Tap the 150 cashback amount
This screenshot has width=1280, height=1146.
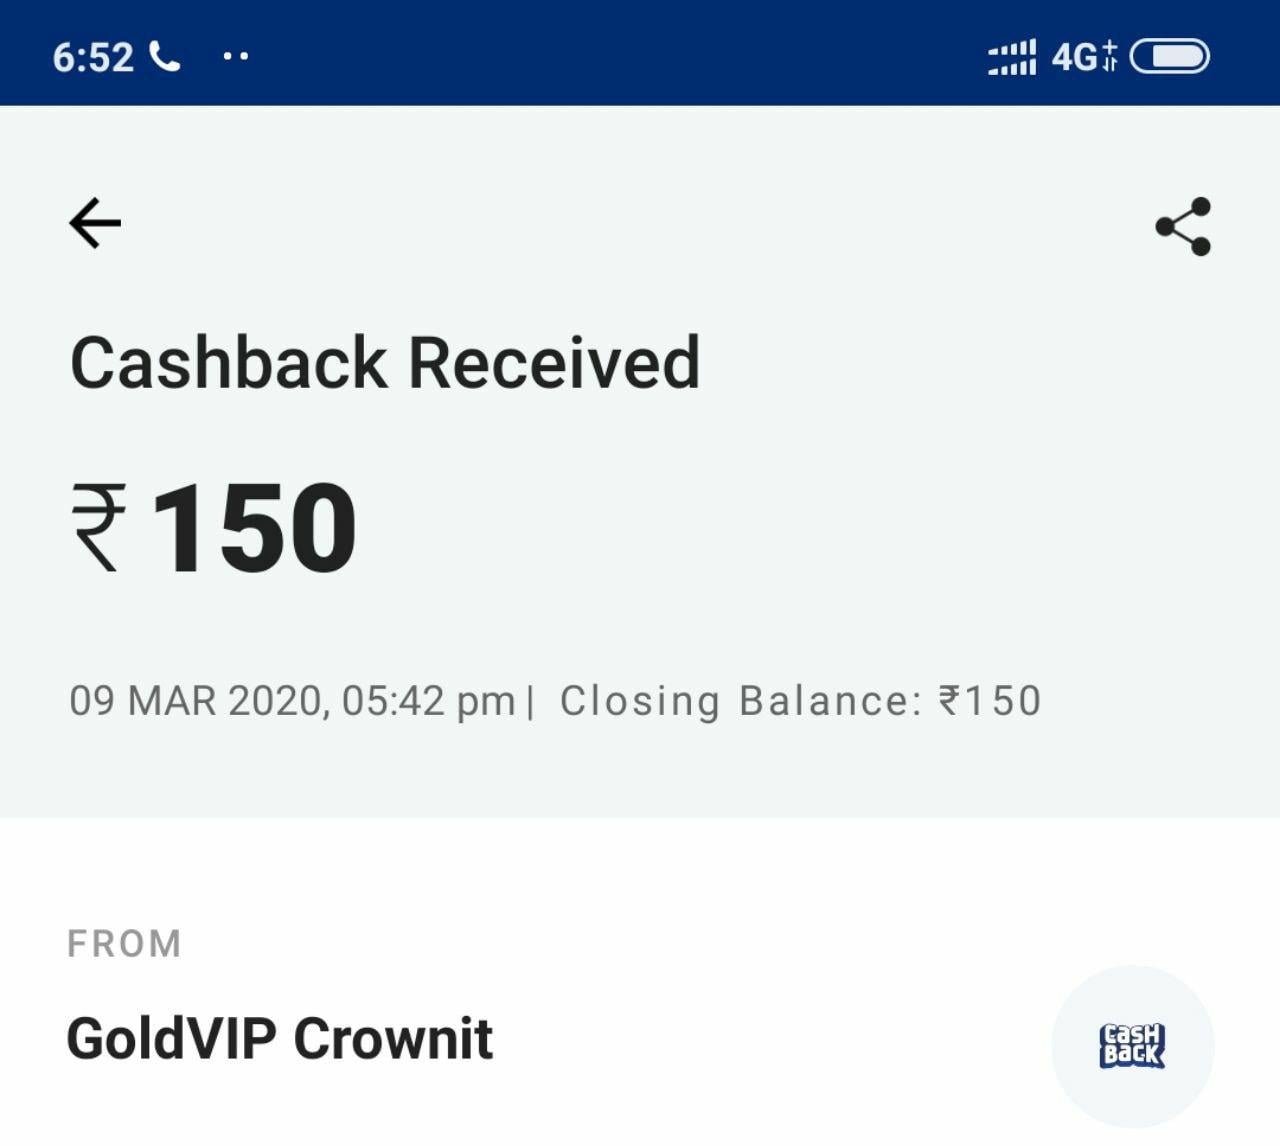(x=254, y=527)
